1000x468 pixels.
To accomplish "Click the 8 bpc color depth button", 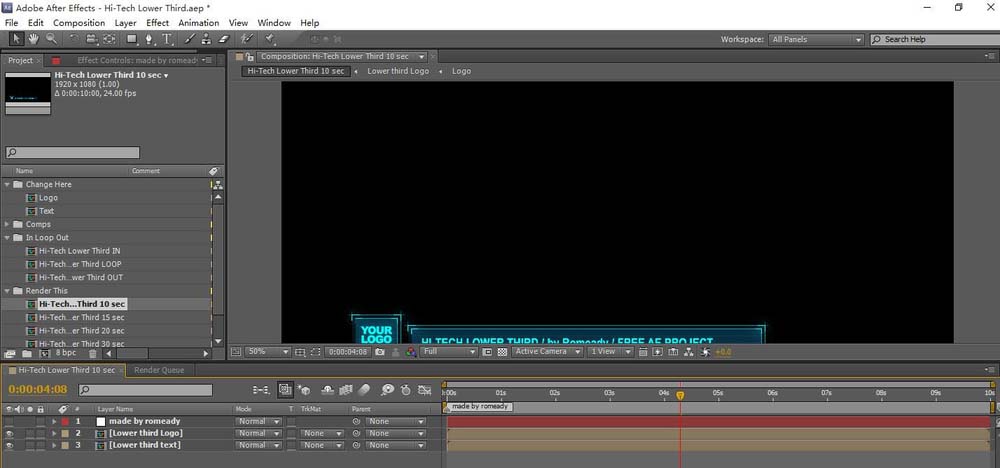I will pyautogui.click(x=66, y=353).
